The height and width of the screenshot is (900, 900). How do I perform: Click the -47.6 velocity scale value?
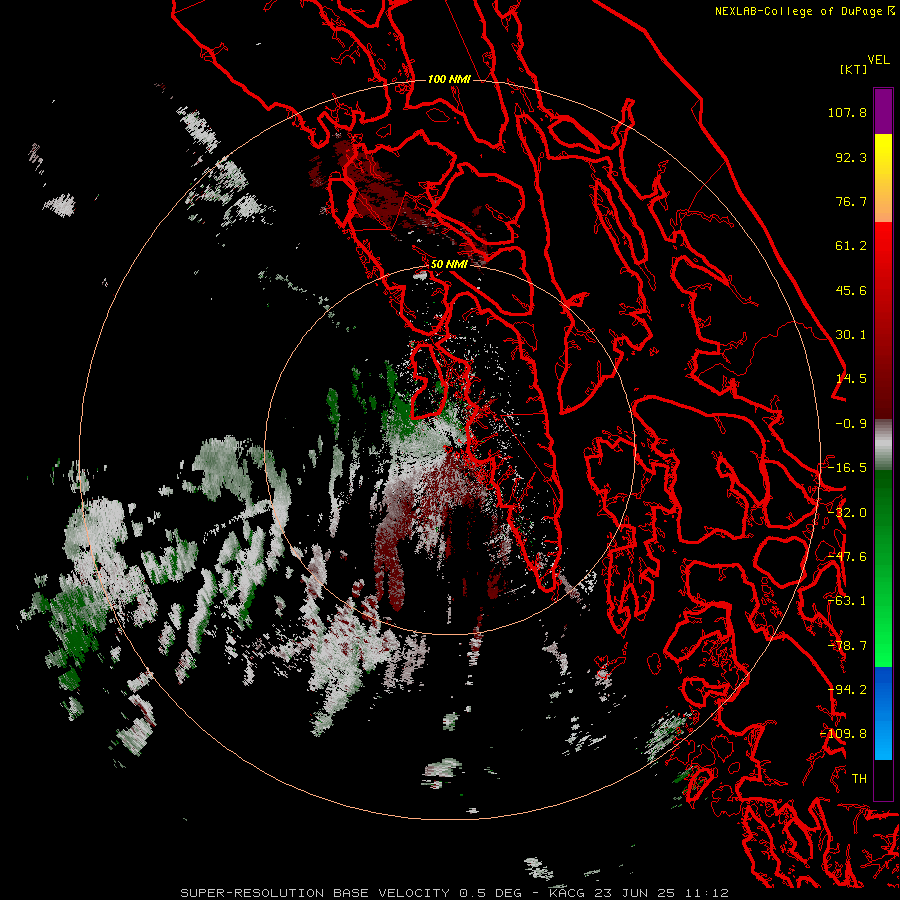tap(847, 557)
